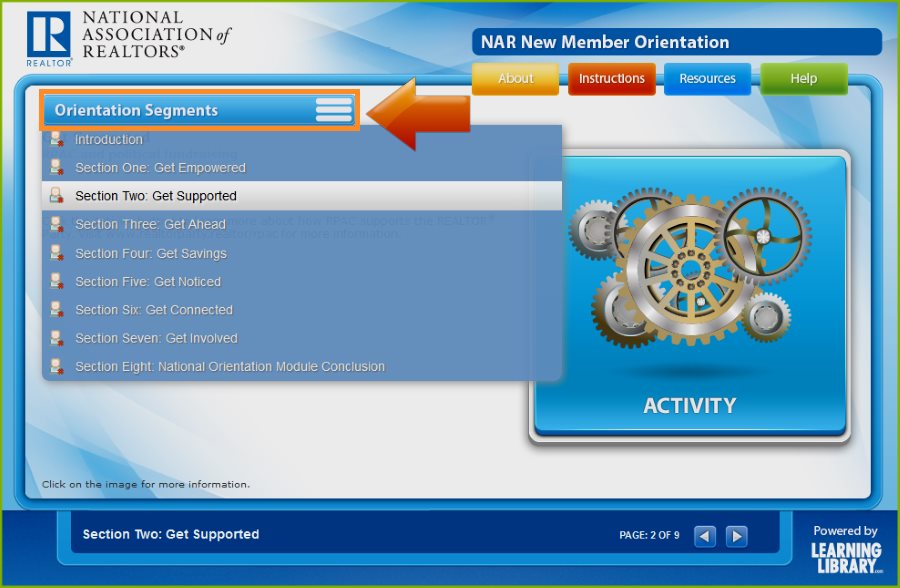This screenshot has height=588, width=900.
Task: Jump to Section Five: Get Noticed
Action: click(148, 282)
